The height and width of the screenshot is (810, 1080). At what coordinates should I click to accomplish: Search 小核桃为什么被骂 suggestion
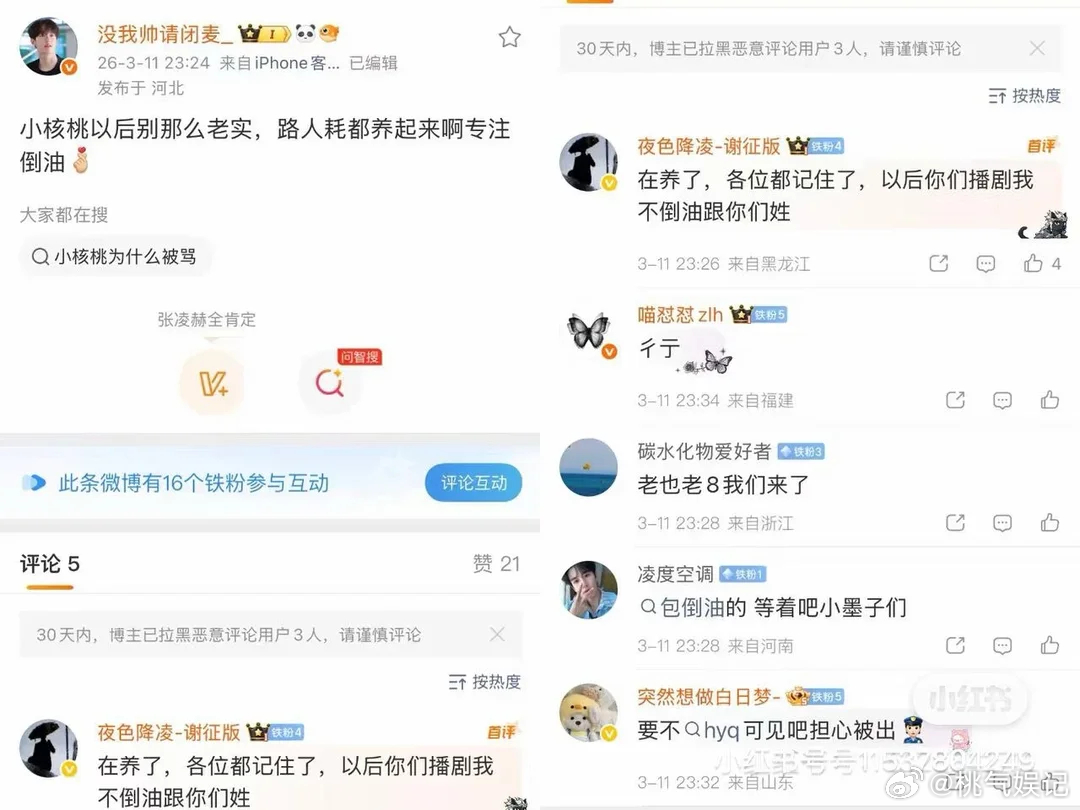114,257
